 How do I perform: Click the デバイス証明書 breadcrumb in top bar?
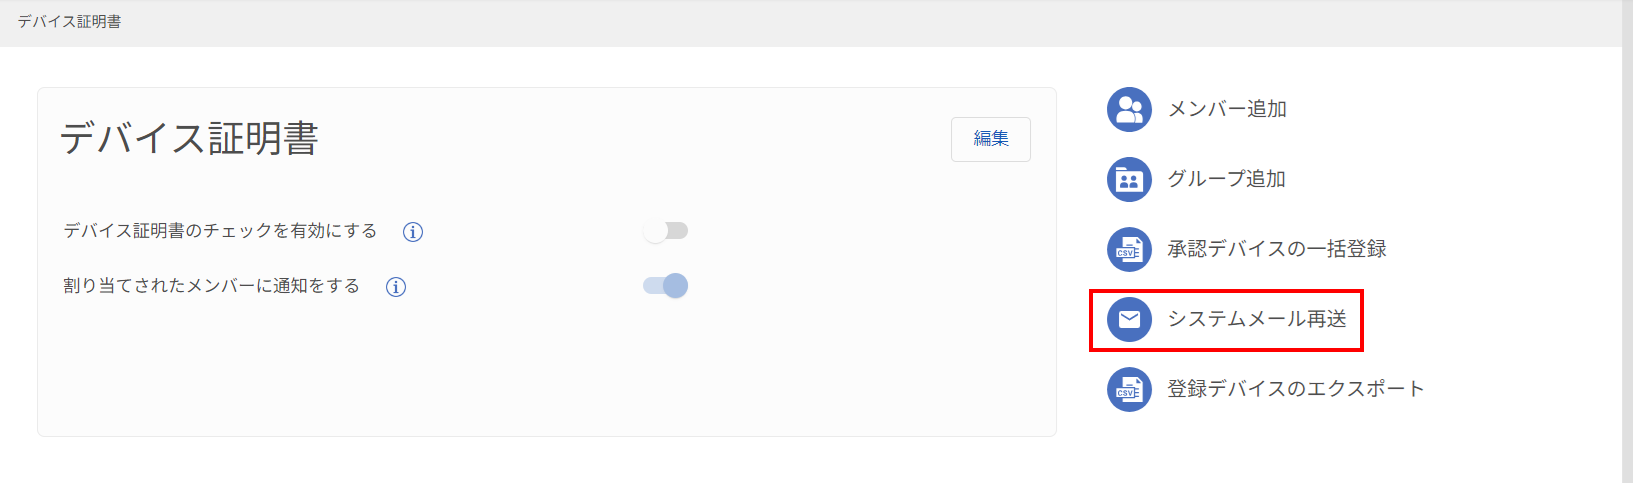69,21
